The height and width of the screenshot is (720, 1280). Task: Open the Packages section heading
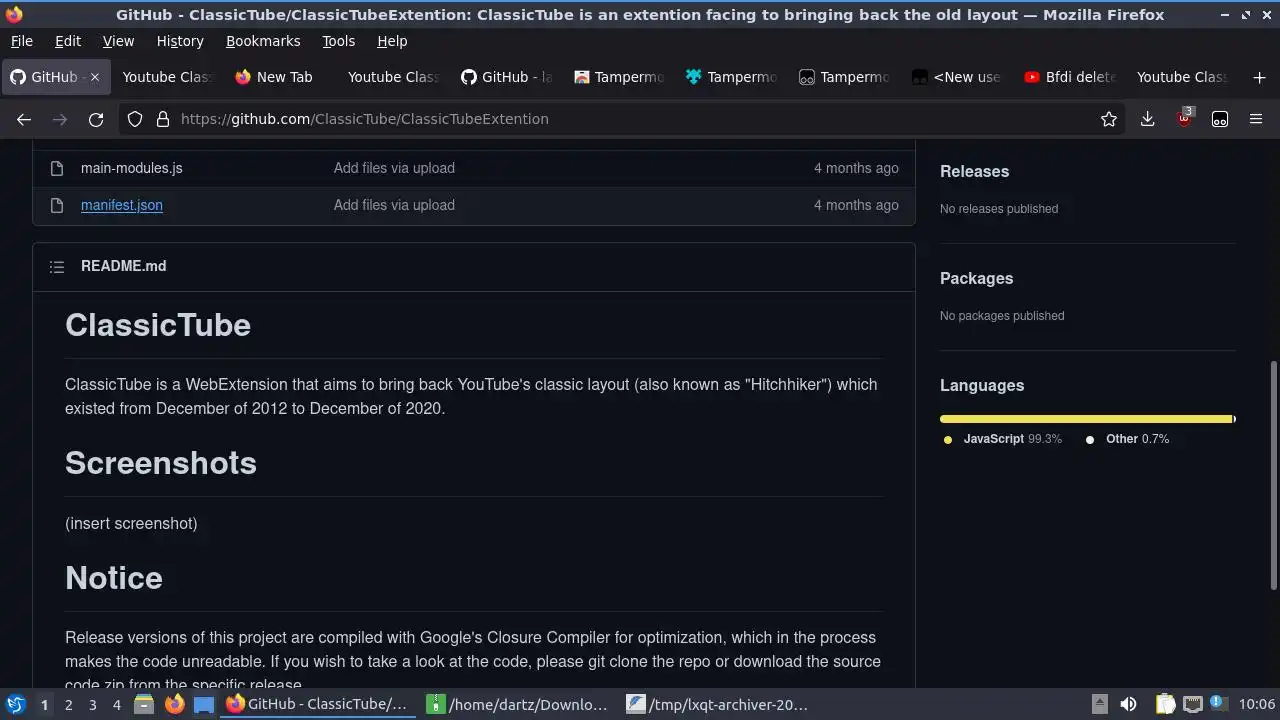pyautogui.click(x=976, y=278)
